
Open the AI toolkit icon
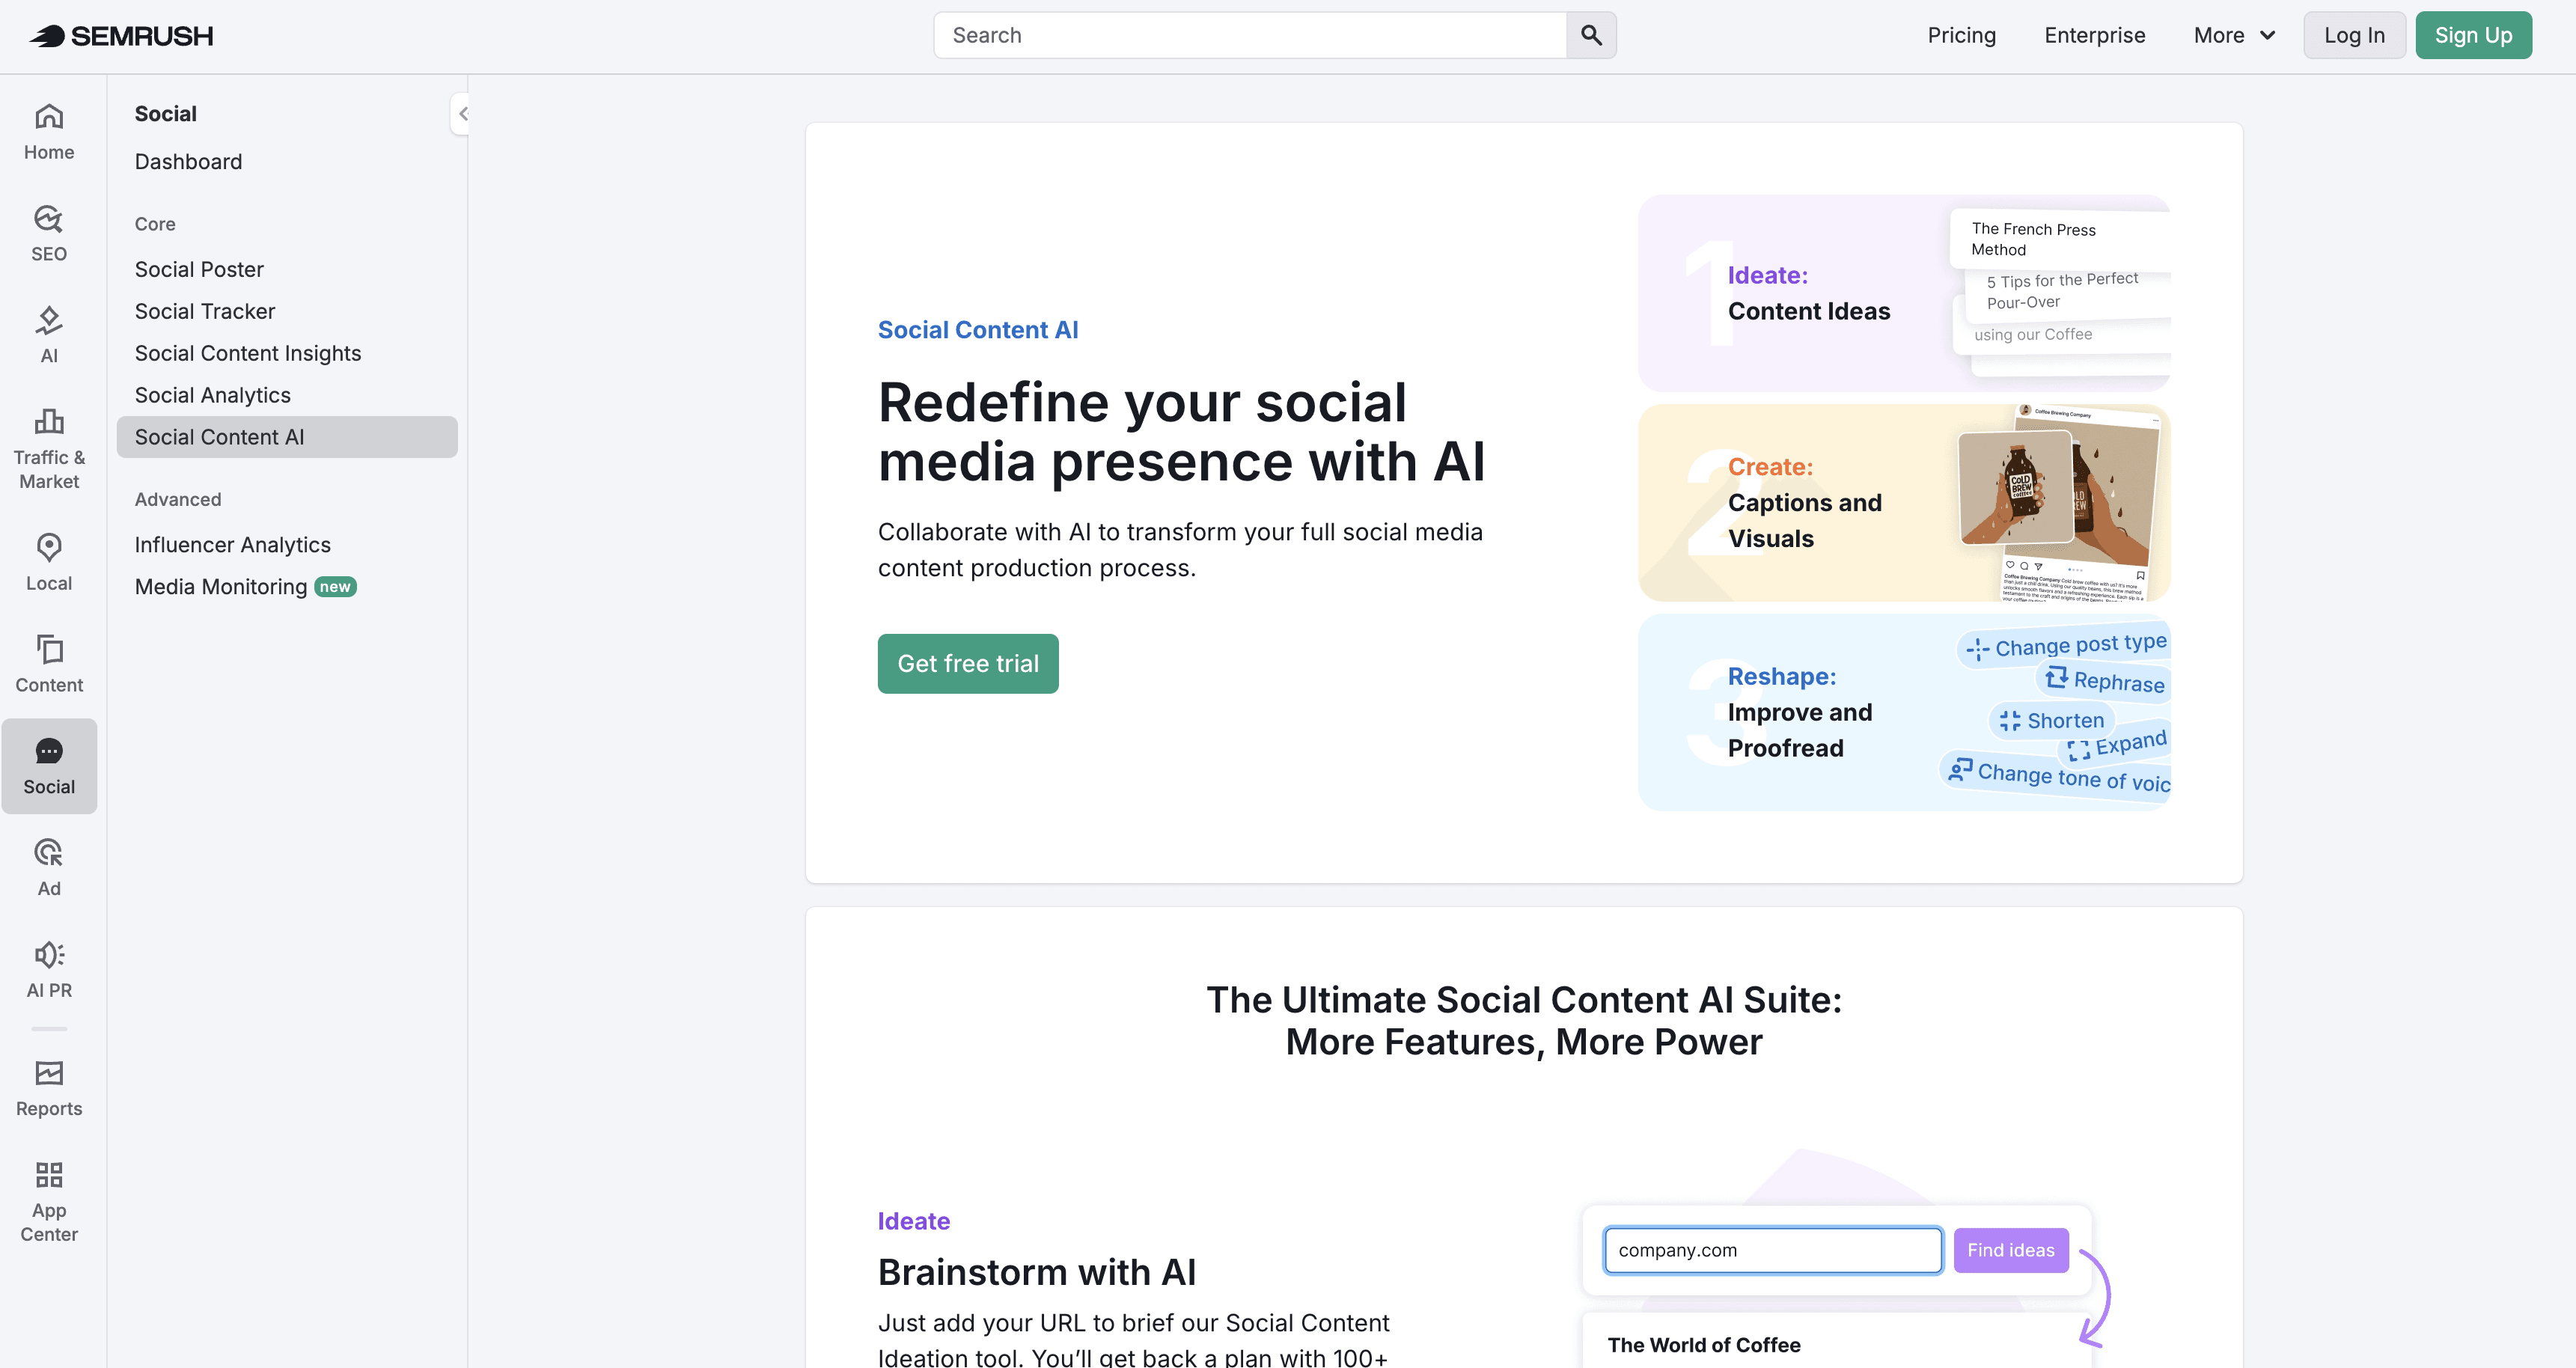pos(49,333)
